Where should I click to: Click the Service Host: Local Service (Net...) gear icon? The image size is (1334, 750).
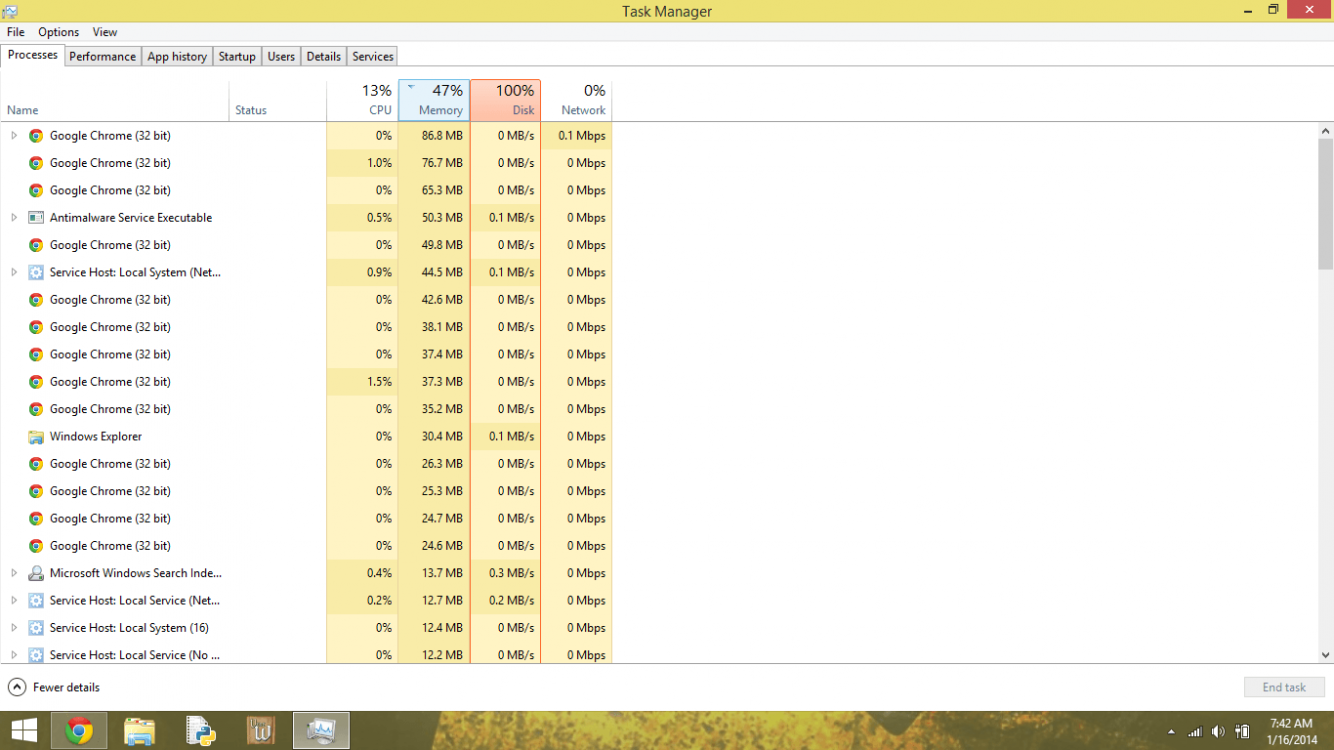36,601
